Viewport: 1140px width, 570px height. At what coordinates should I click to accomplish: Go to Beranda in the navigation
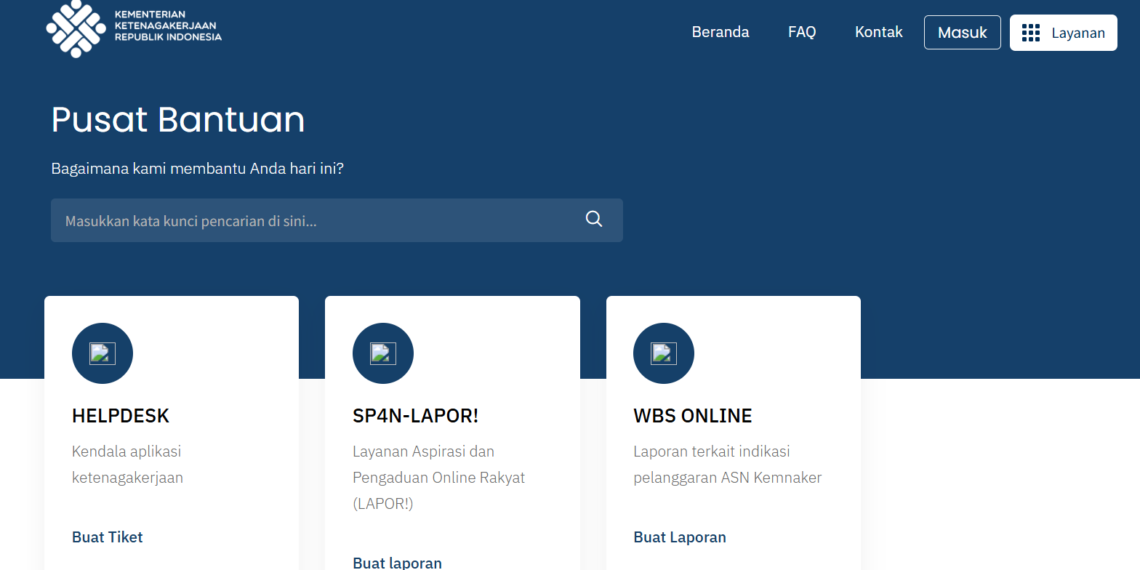pyautogui.click(x=720, y=32)
